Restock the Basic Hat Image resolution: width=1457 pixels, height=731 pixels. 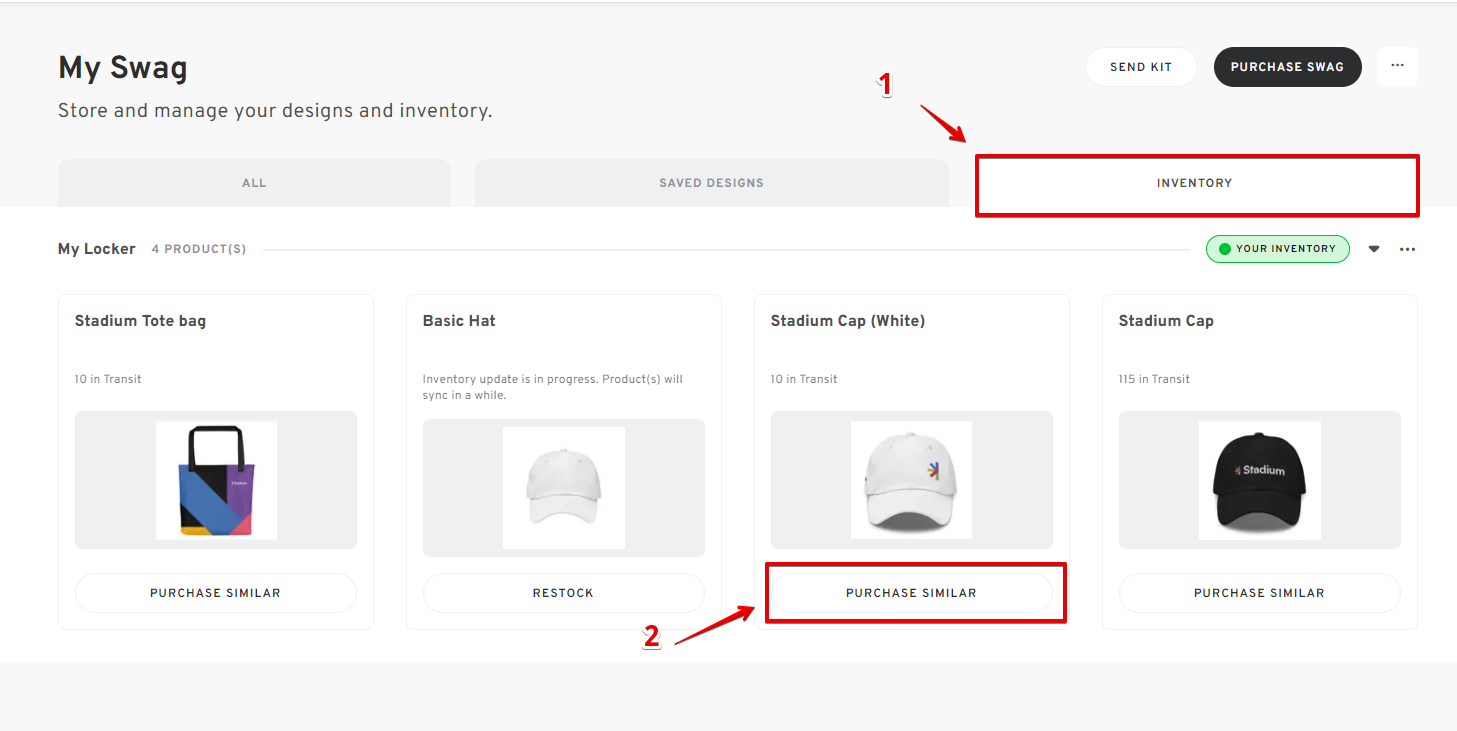(x=563, y=592)
